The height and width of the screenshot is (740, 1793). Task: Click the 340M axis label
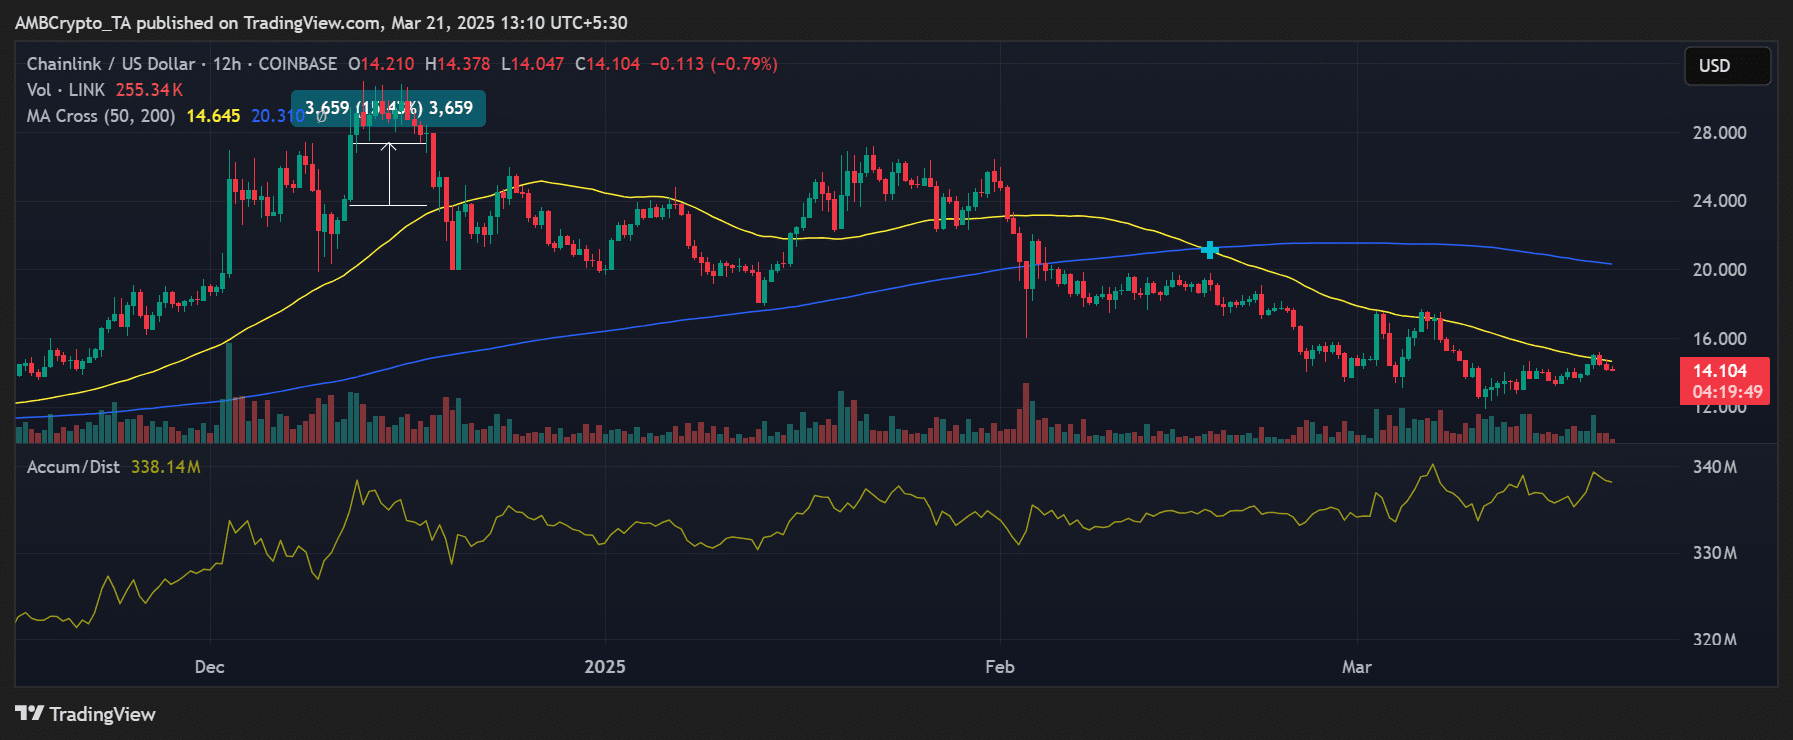point(1714,467)
